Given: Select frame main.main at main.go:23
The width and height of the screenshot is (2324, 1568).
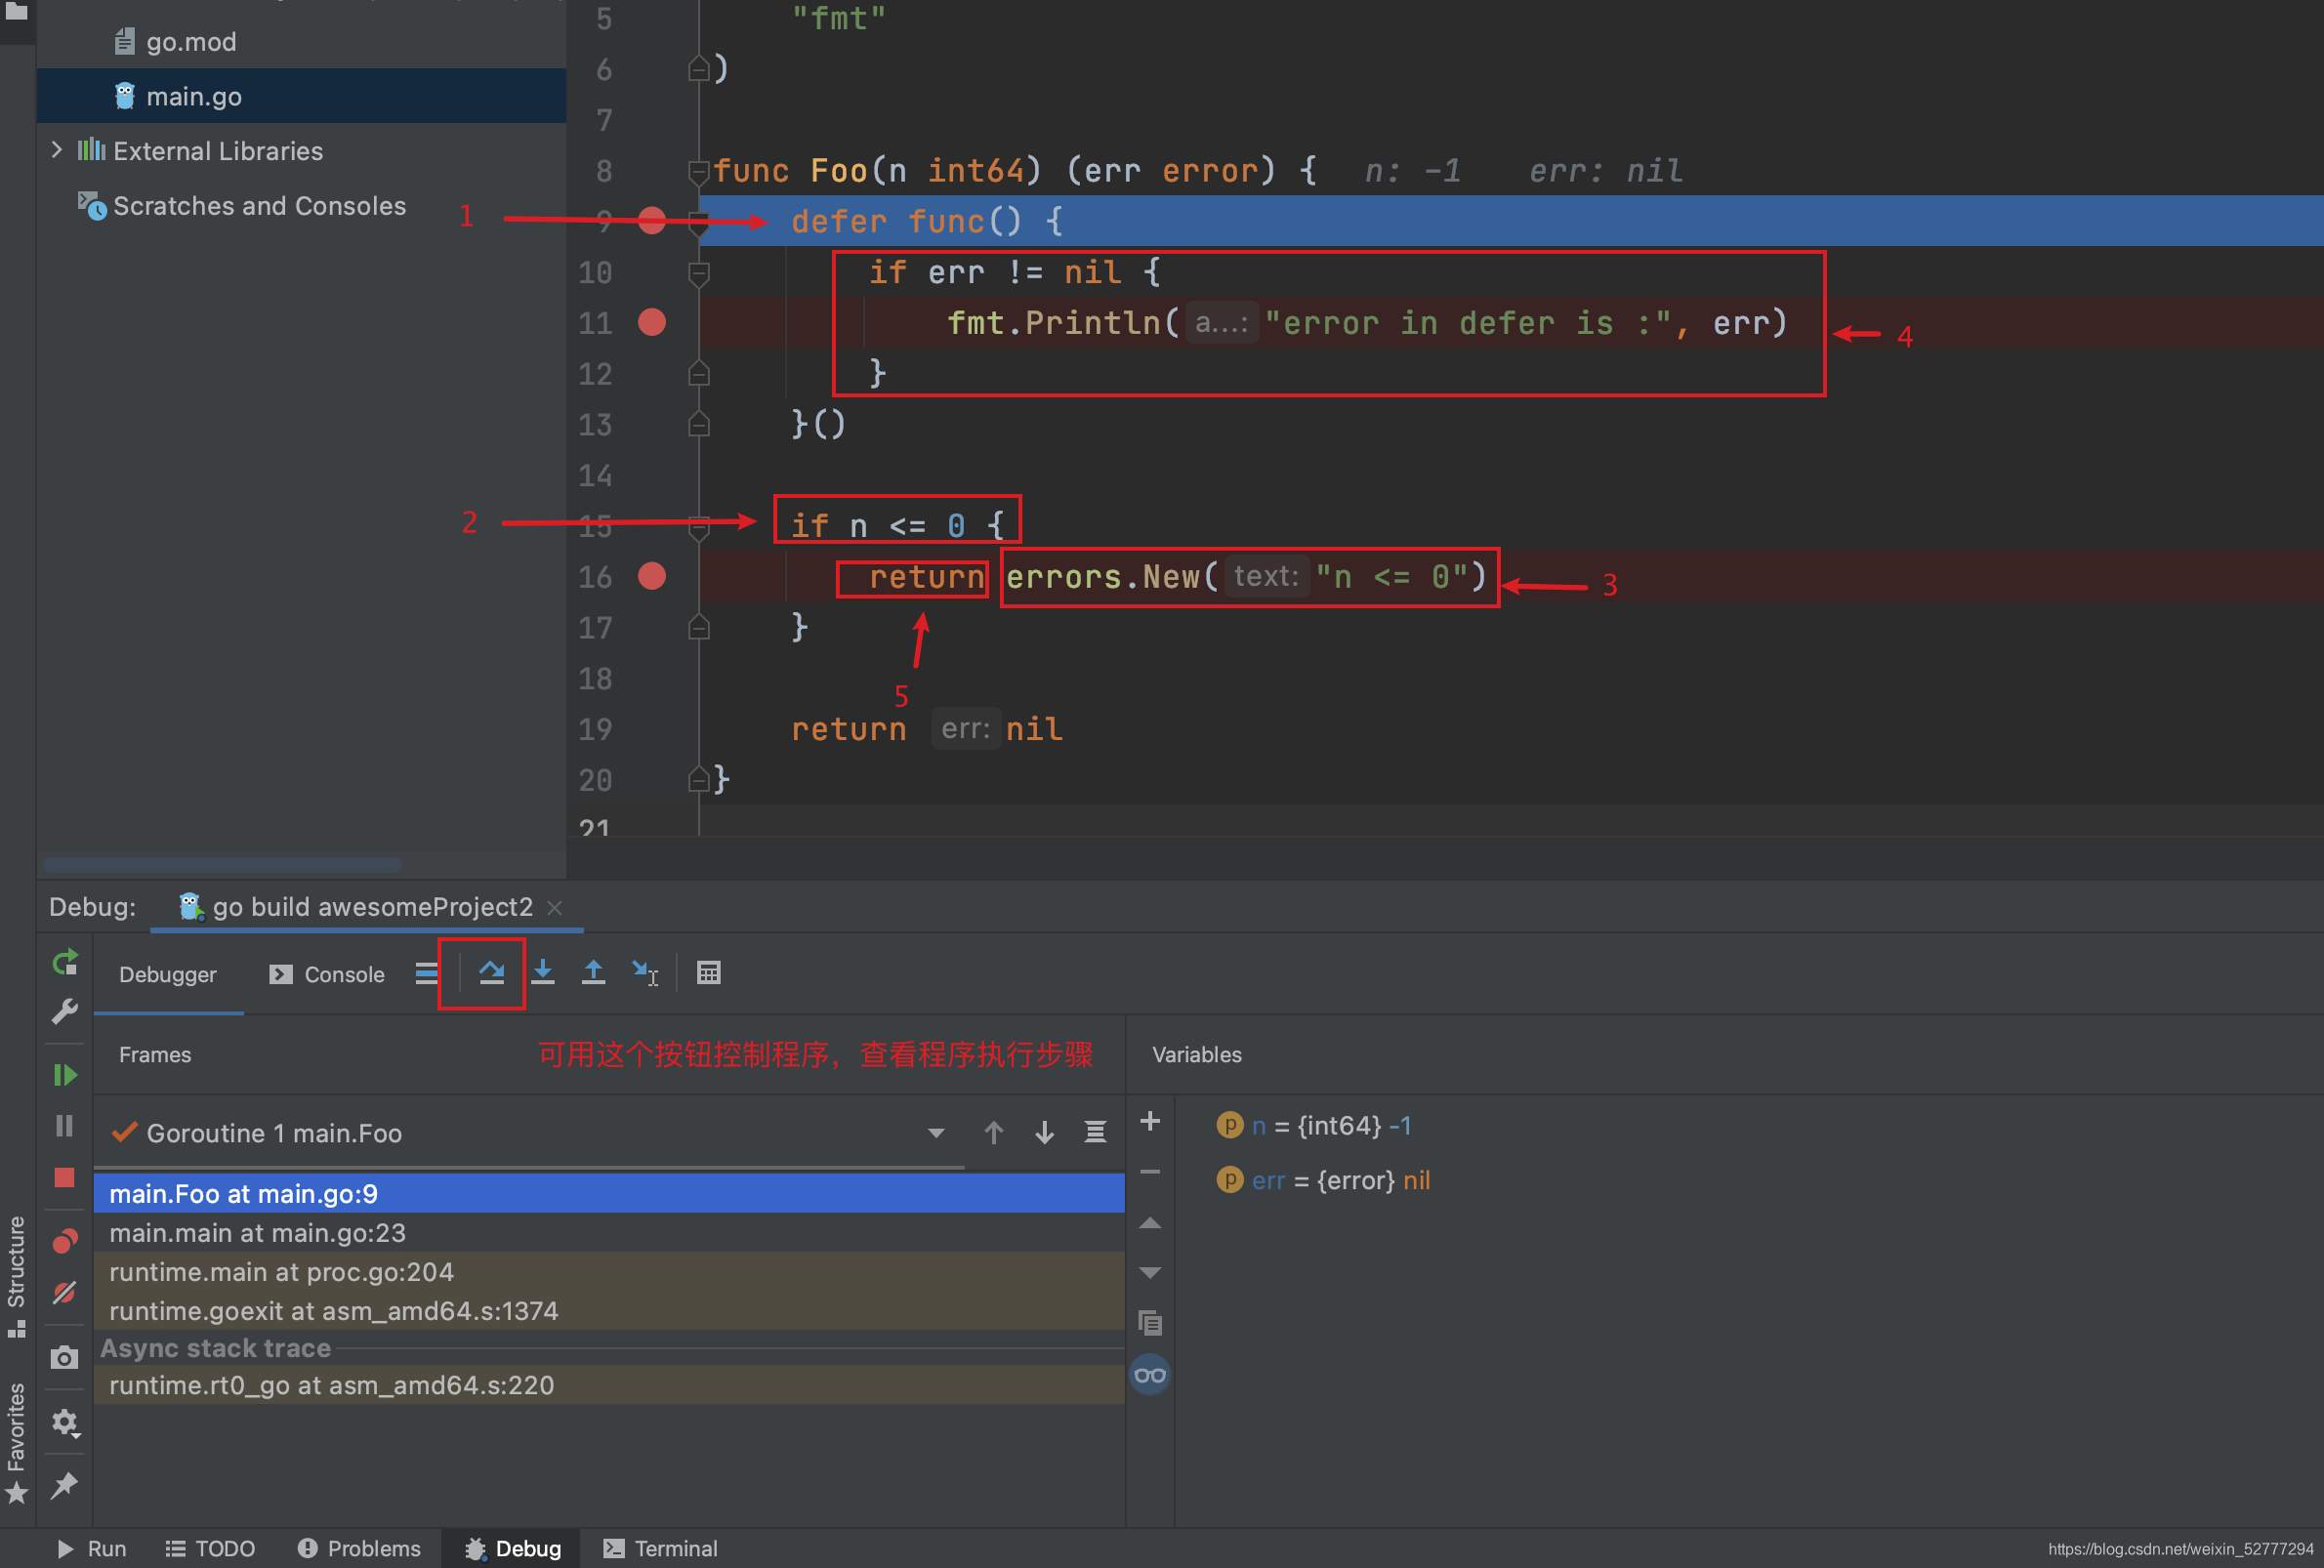Looking at the screenshot, I should [609, 1232].
